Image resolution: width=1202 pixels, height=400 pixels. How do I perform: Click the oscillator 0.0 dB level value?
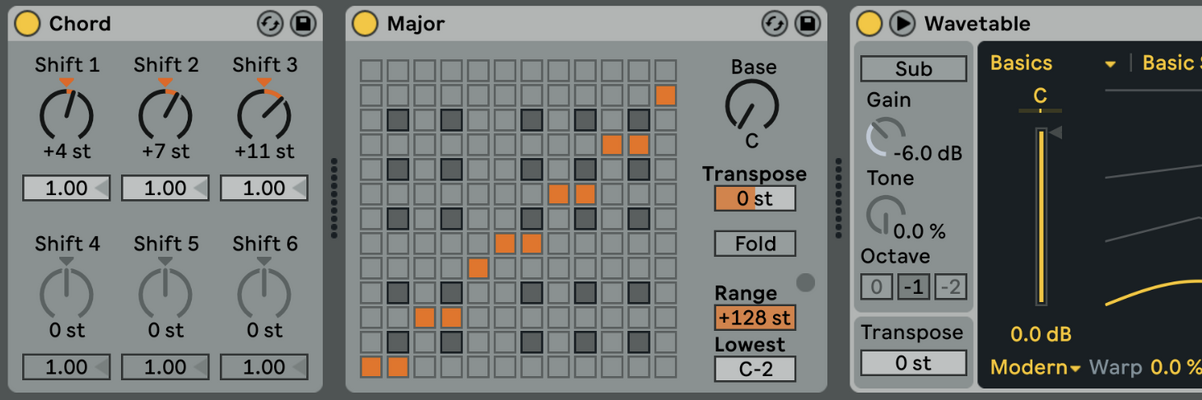tap(1041, 334)
